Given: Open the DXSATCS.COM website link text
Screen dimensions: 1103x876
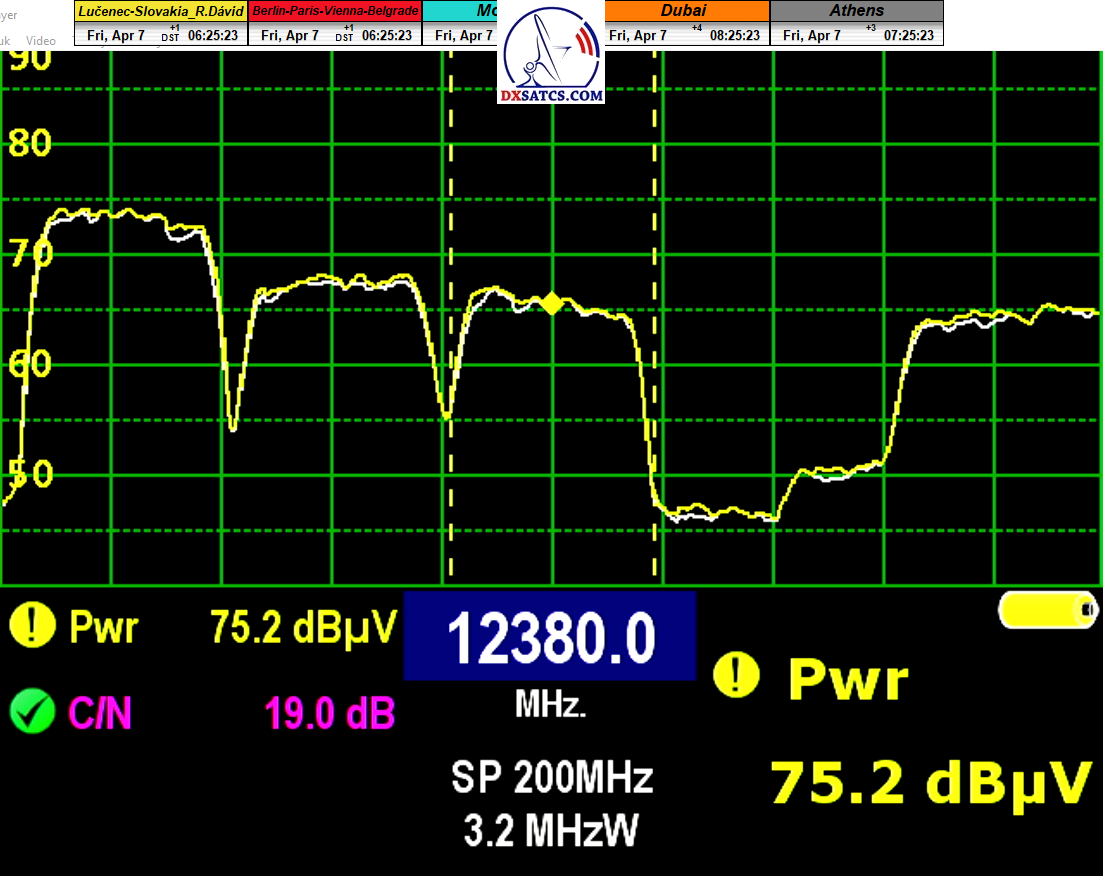Looking at the screenshot, I should coord(552,96).
